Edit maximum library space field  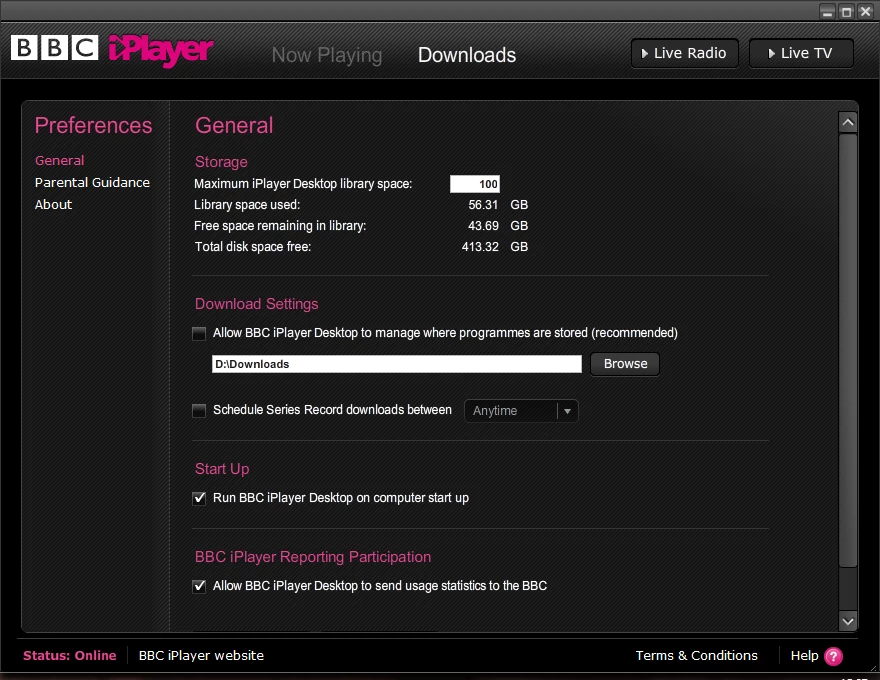coord(475,184)
